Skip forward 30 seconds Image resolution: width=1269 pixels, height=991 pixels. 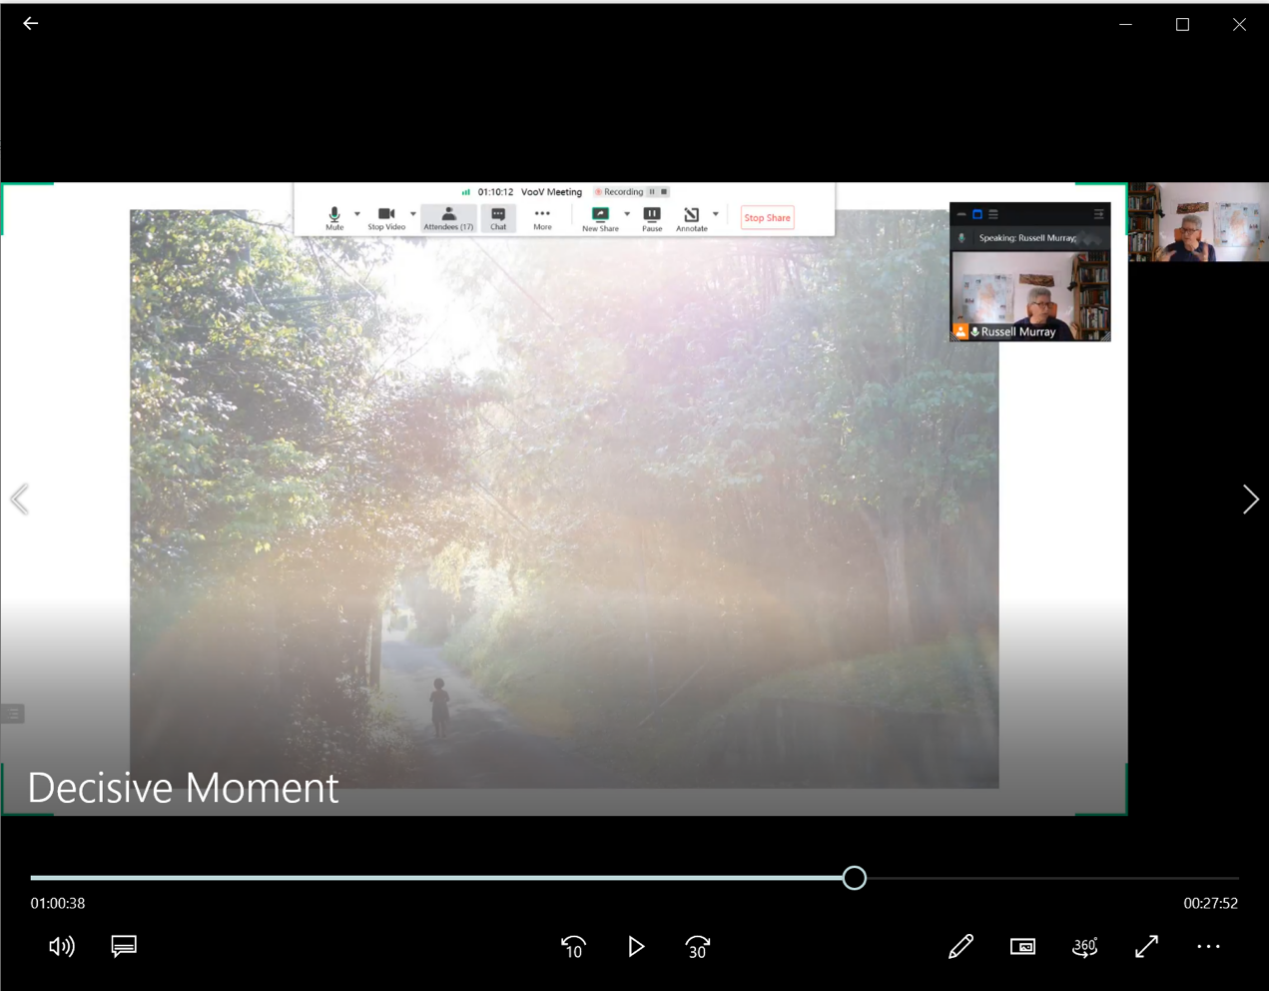click(x=698, y=946)
